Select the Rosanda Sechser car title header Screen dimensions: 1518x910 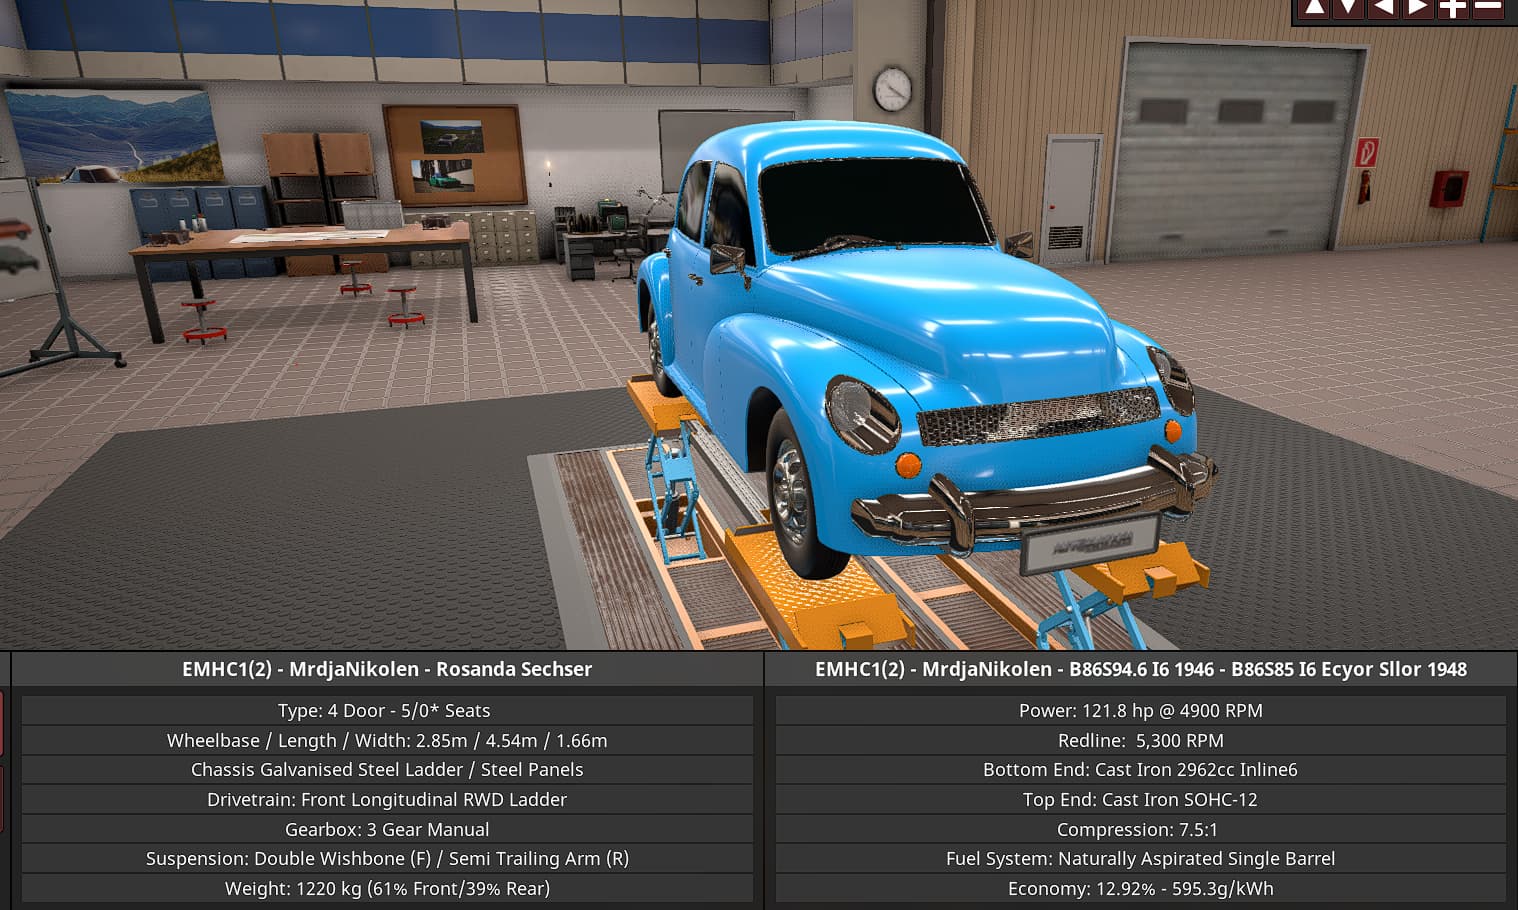(387, 669)
